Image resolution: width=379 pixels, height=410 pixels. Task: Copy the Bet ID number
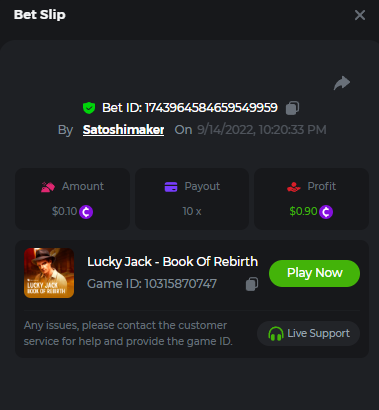(292, 108)
